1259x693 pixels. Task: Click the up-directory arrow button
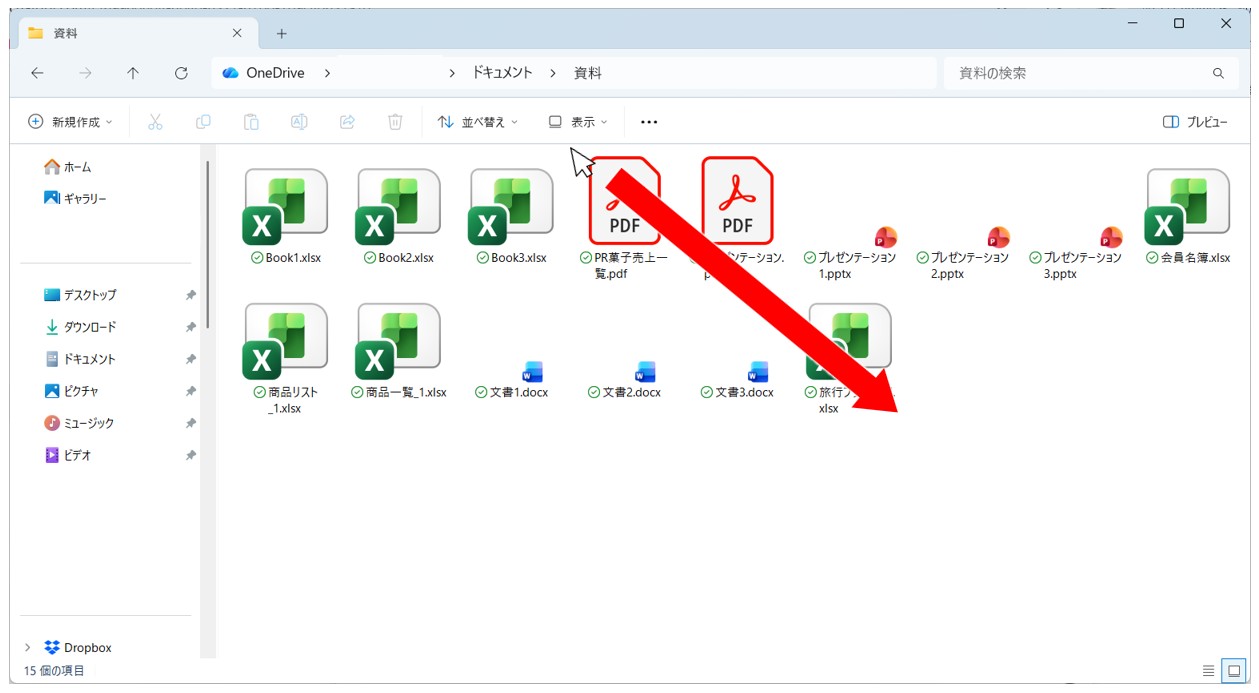(x=133, y=73)
